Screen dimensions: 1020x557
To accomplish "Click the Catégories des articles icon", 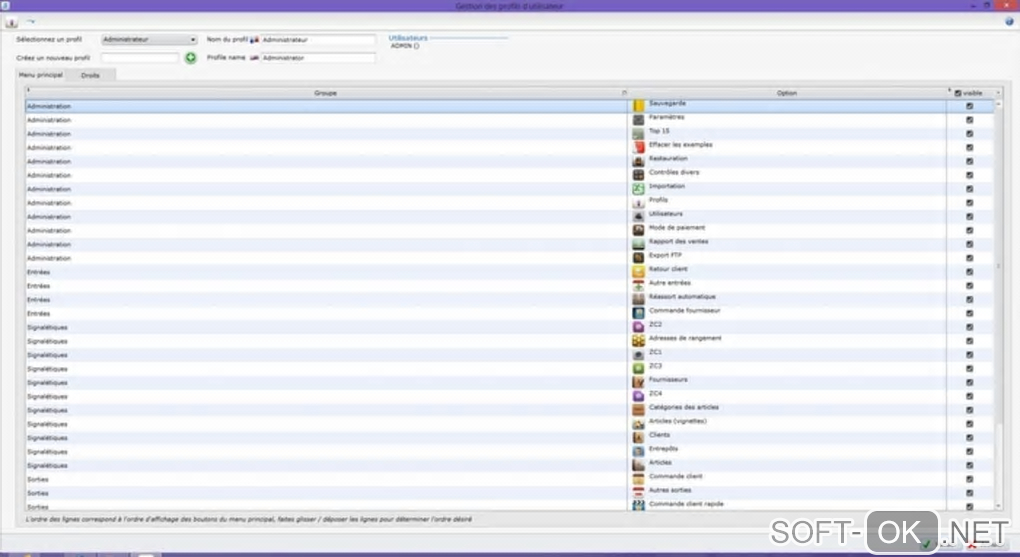I will (638, 410).
